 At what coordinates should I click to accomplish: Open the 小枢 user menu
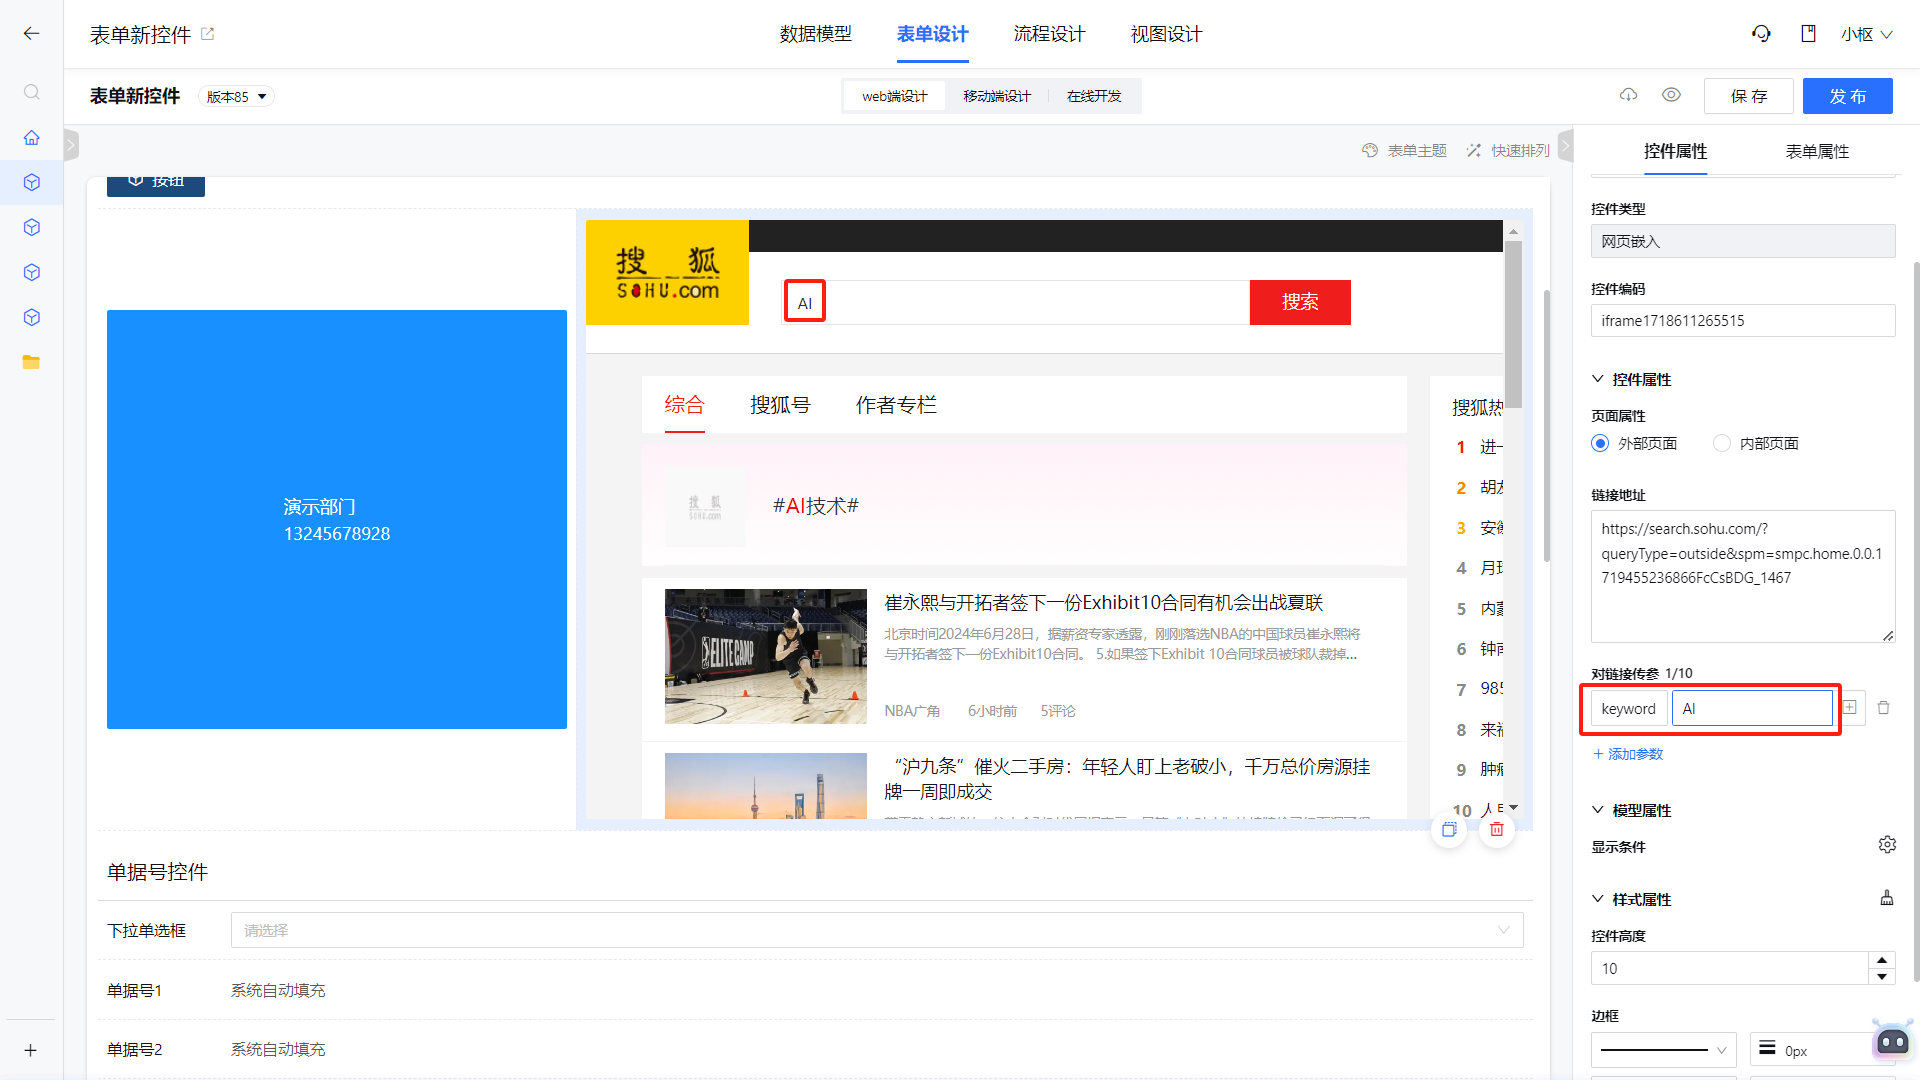click(1867, 34)
